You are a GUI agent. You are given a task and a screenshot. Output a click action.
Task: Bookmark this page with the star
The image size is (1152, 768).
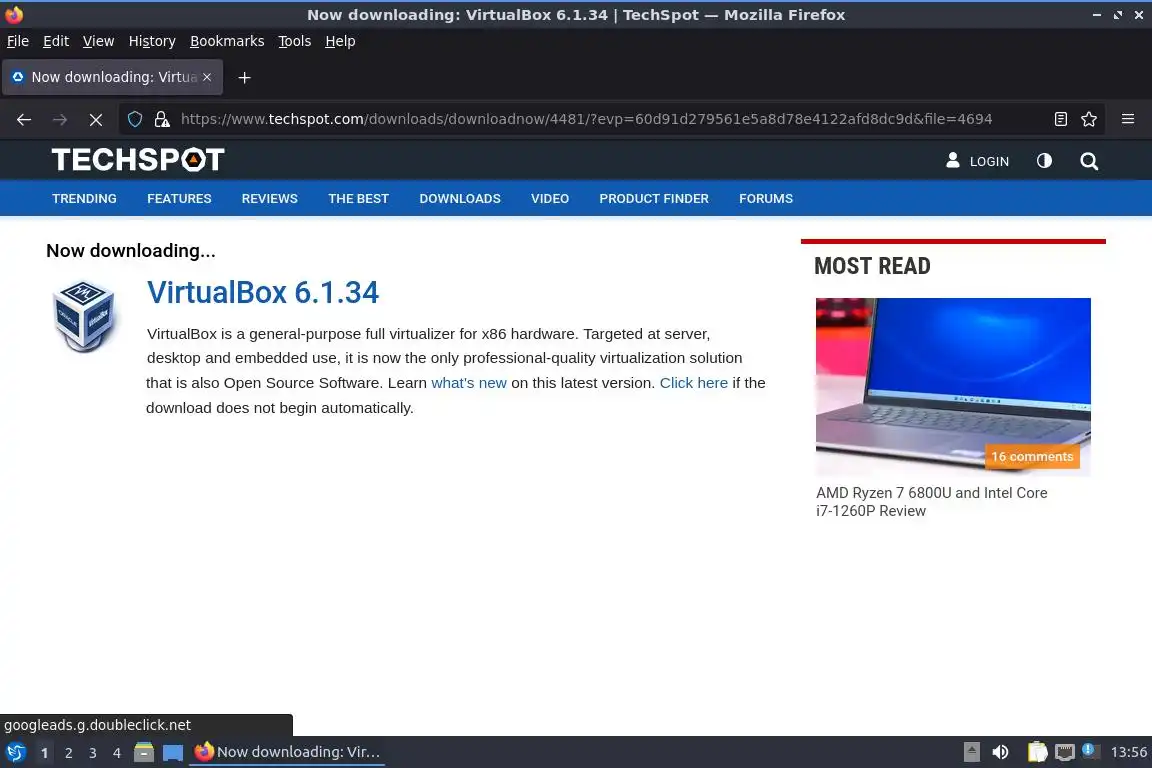coord(1089,119)
